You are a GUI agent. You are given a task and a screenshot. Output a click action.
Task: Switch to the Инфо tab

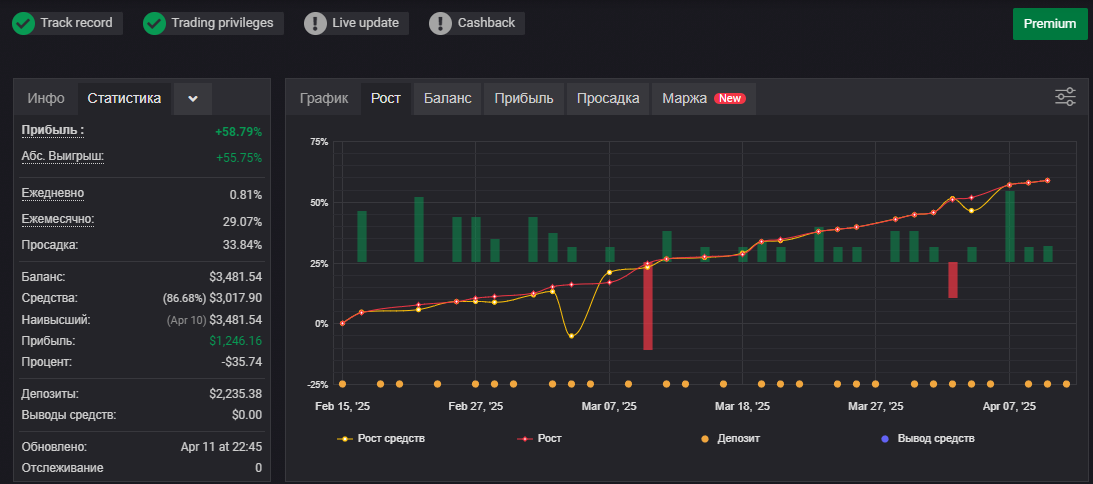(46, 98)
